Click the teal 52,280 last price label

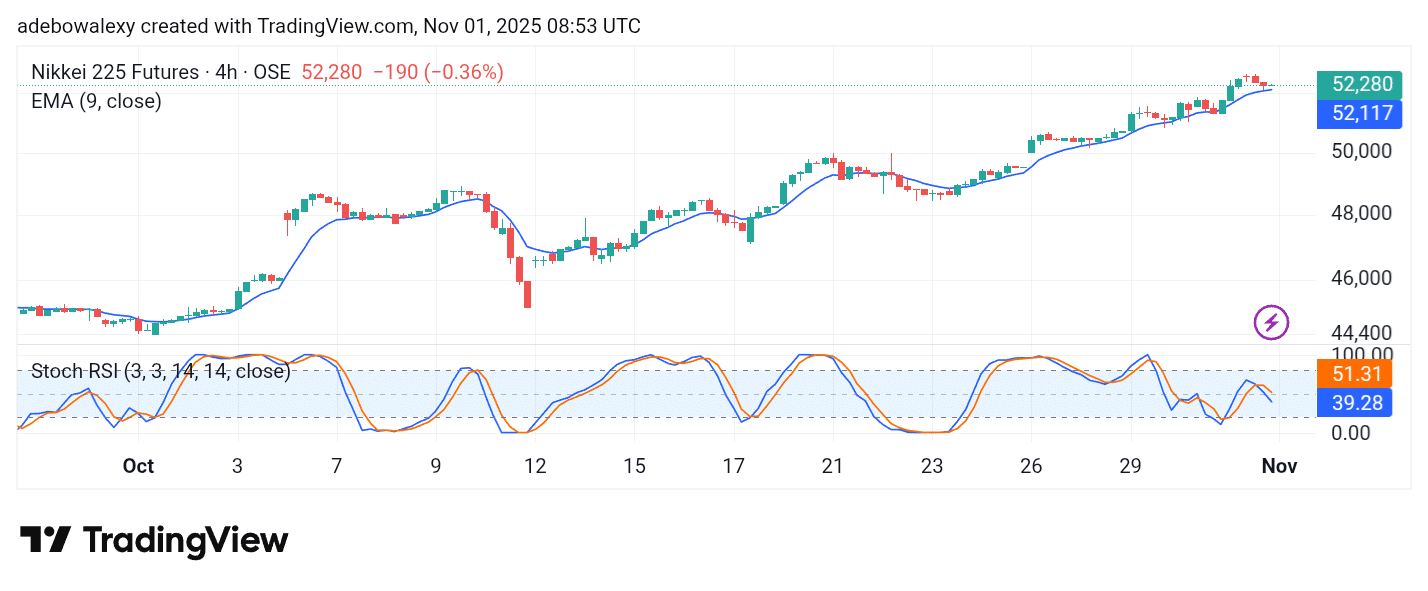[1360, 85]
